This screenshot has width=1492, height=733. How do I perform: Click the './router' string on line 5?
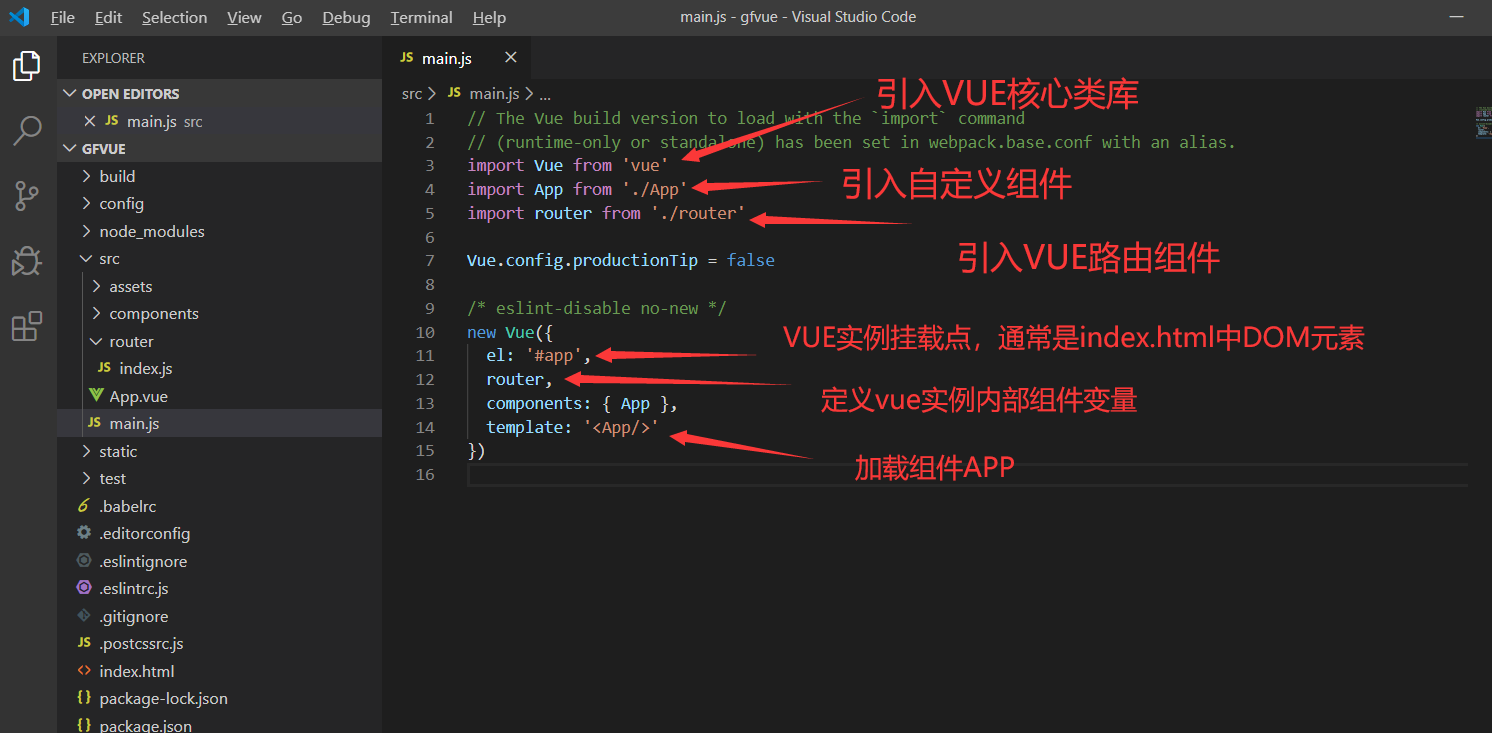point(698,213)
